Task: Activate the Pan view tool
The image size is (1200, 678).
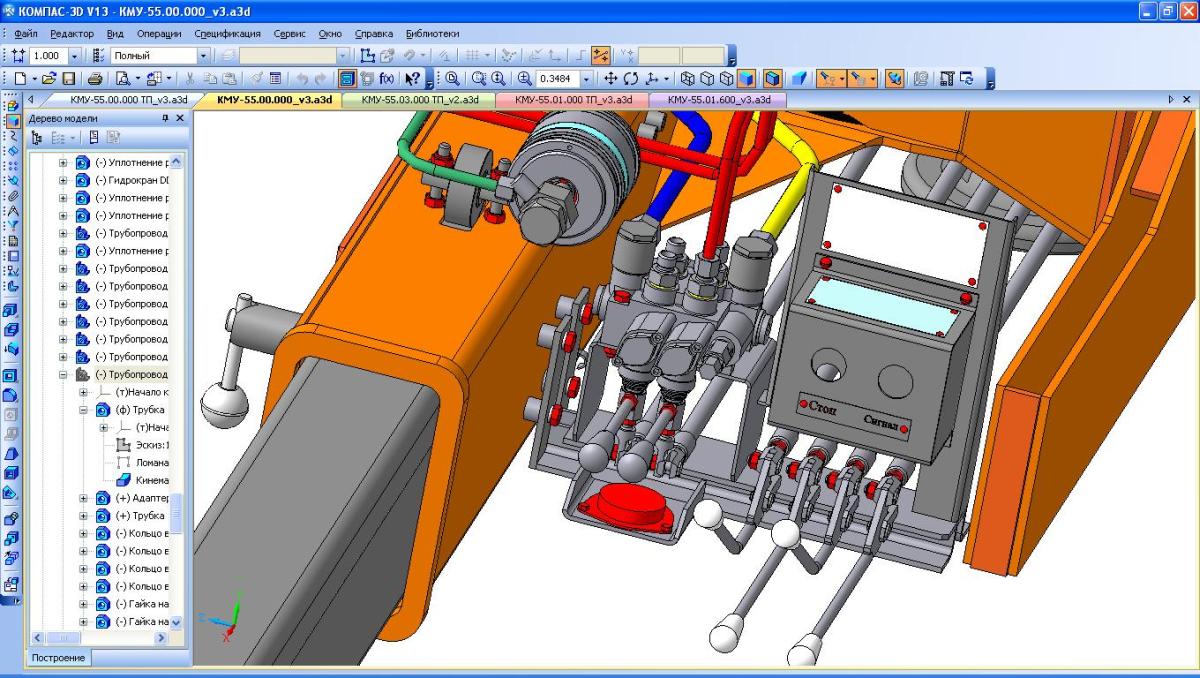Action: pos(610,78)
